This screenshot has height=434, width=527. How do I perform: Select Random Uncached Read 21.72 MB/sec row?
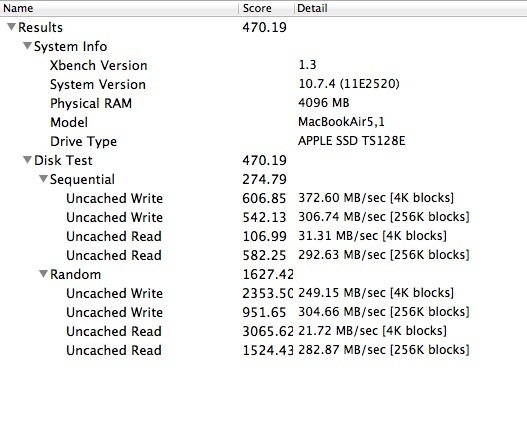pyautogui.click(x=264, y=331)
